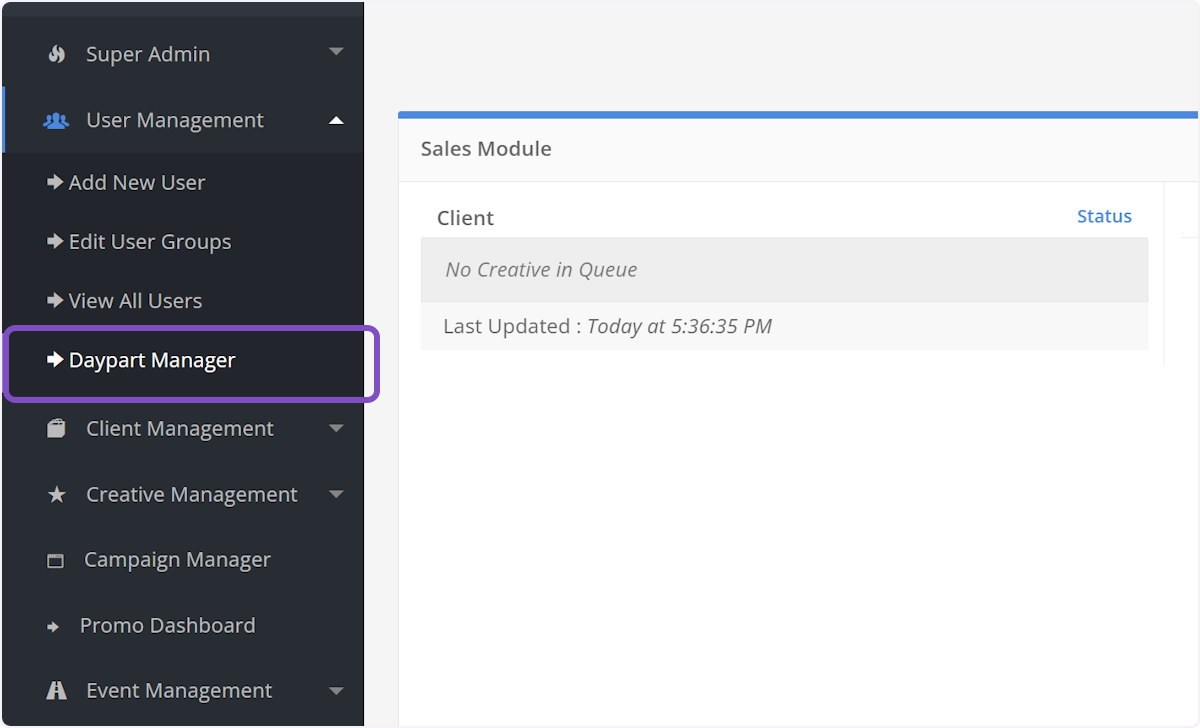Expand the Creative Management section
This screenshot has width=1200, height=728.
336,493
